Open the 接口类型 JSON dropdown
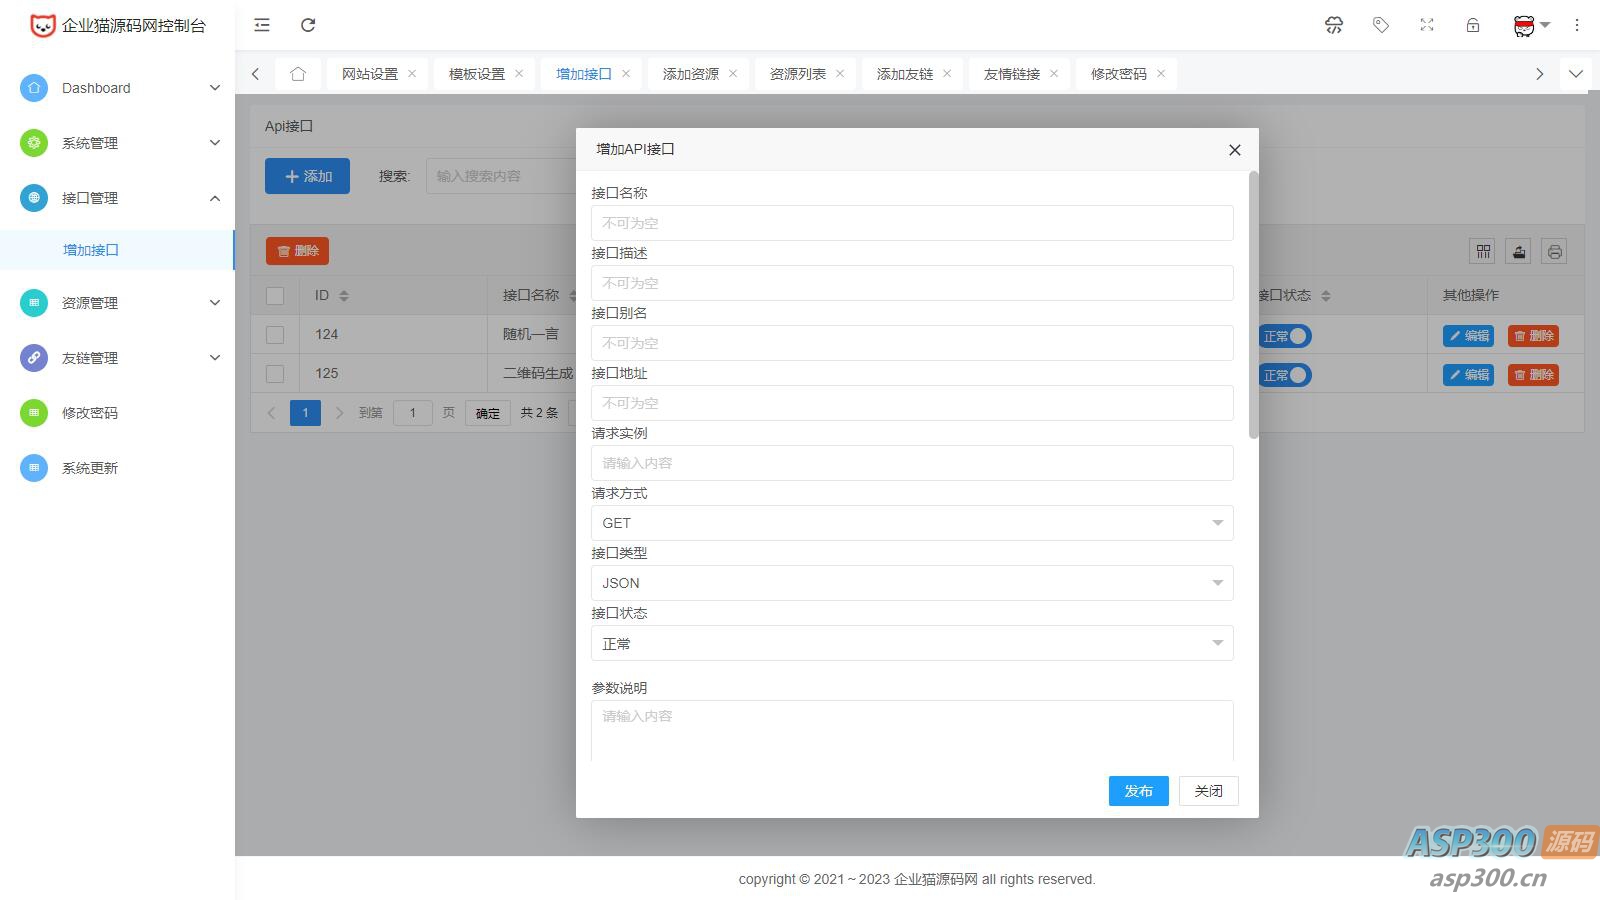 911,582
